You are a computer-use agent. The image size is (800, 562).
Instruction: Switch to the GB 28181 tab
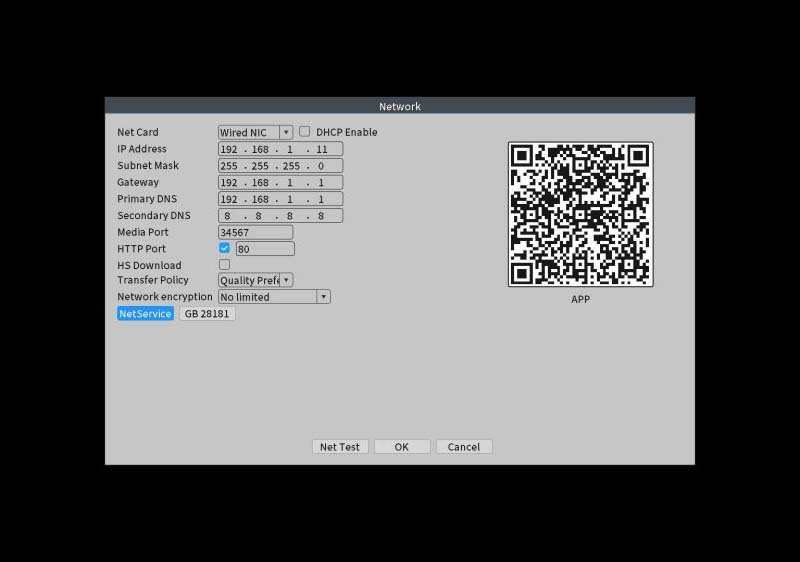click(207, 314)
